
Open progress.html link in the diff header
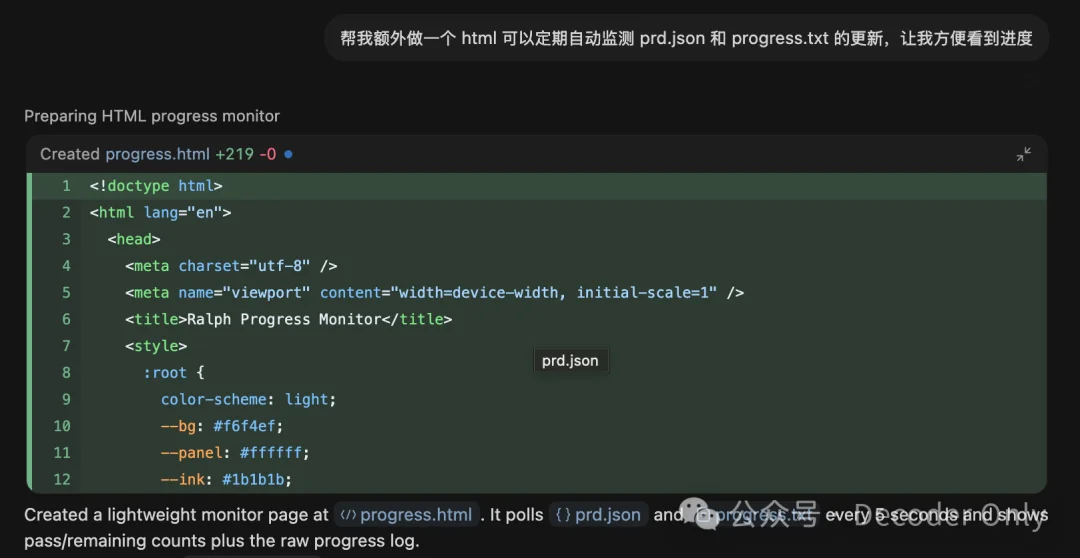(157, 154)
